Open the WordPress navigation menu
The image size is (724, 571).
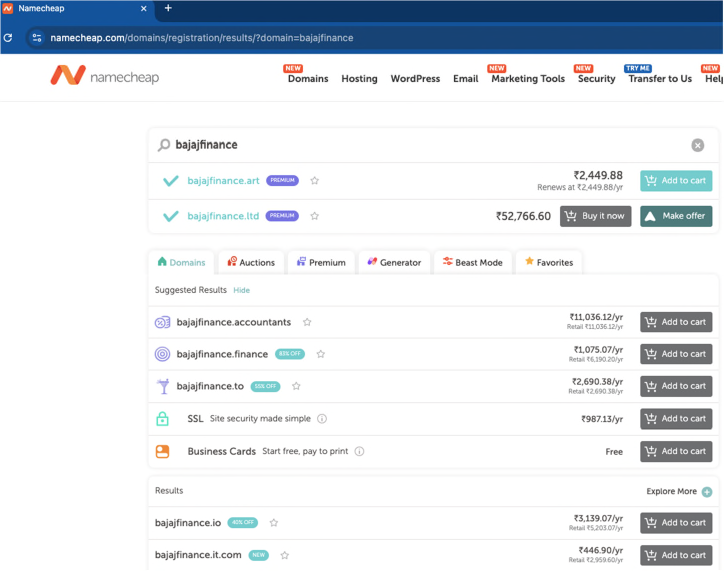[415, 78]
